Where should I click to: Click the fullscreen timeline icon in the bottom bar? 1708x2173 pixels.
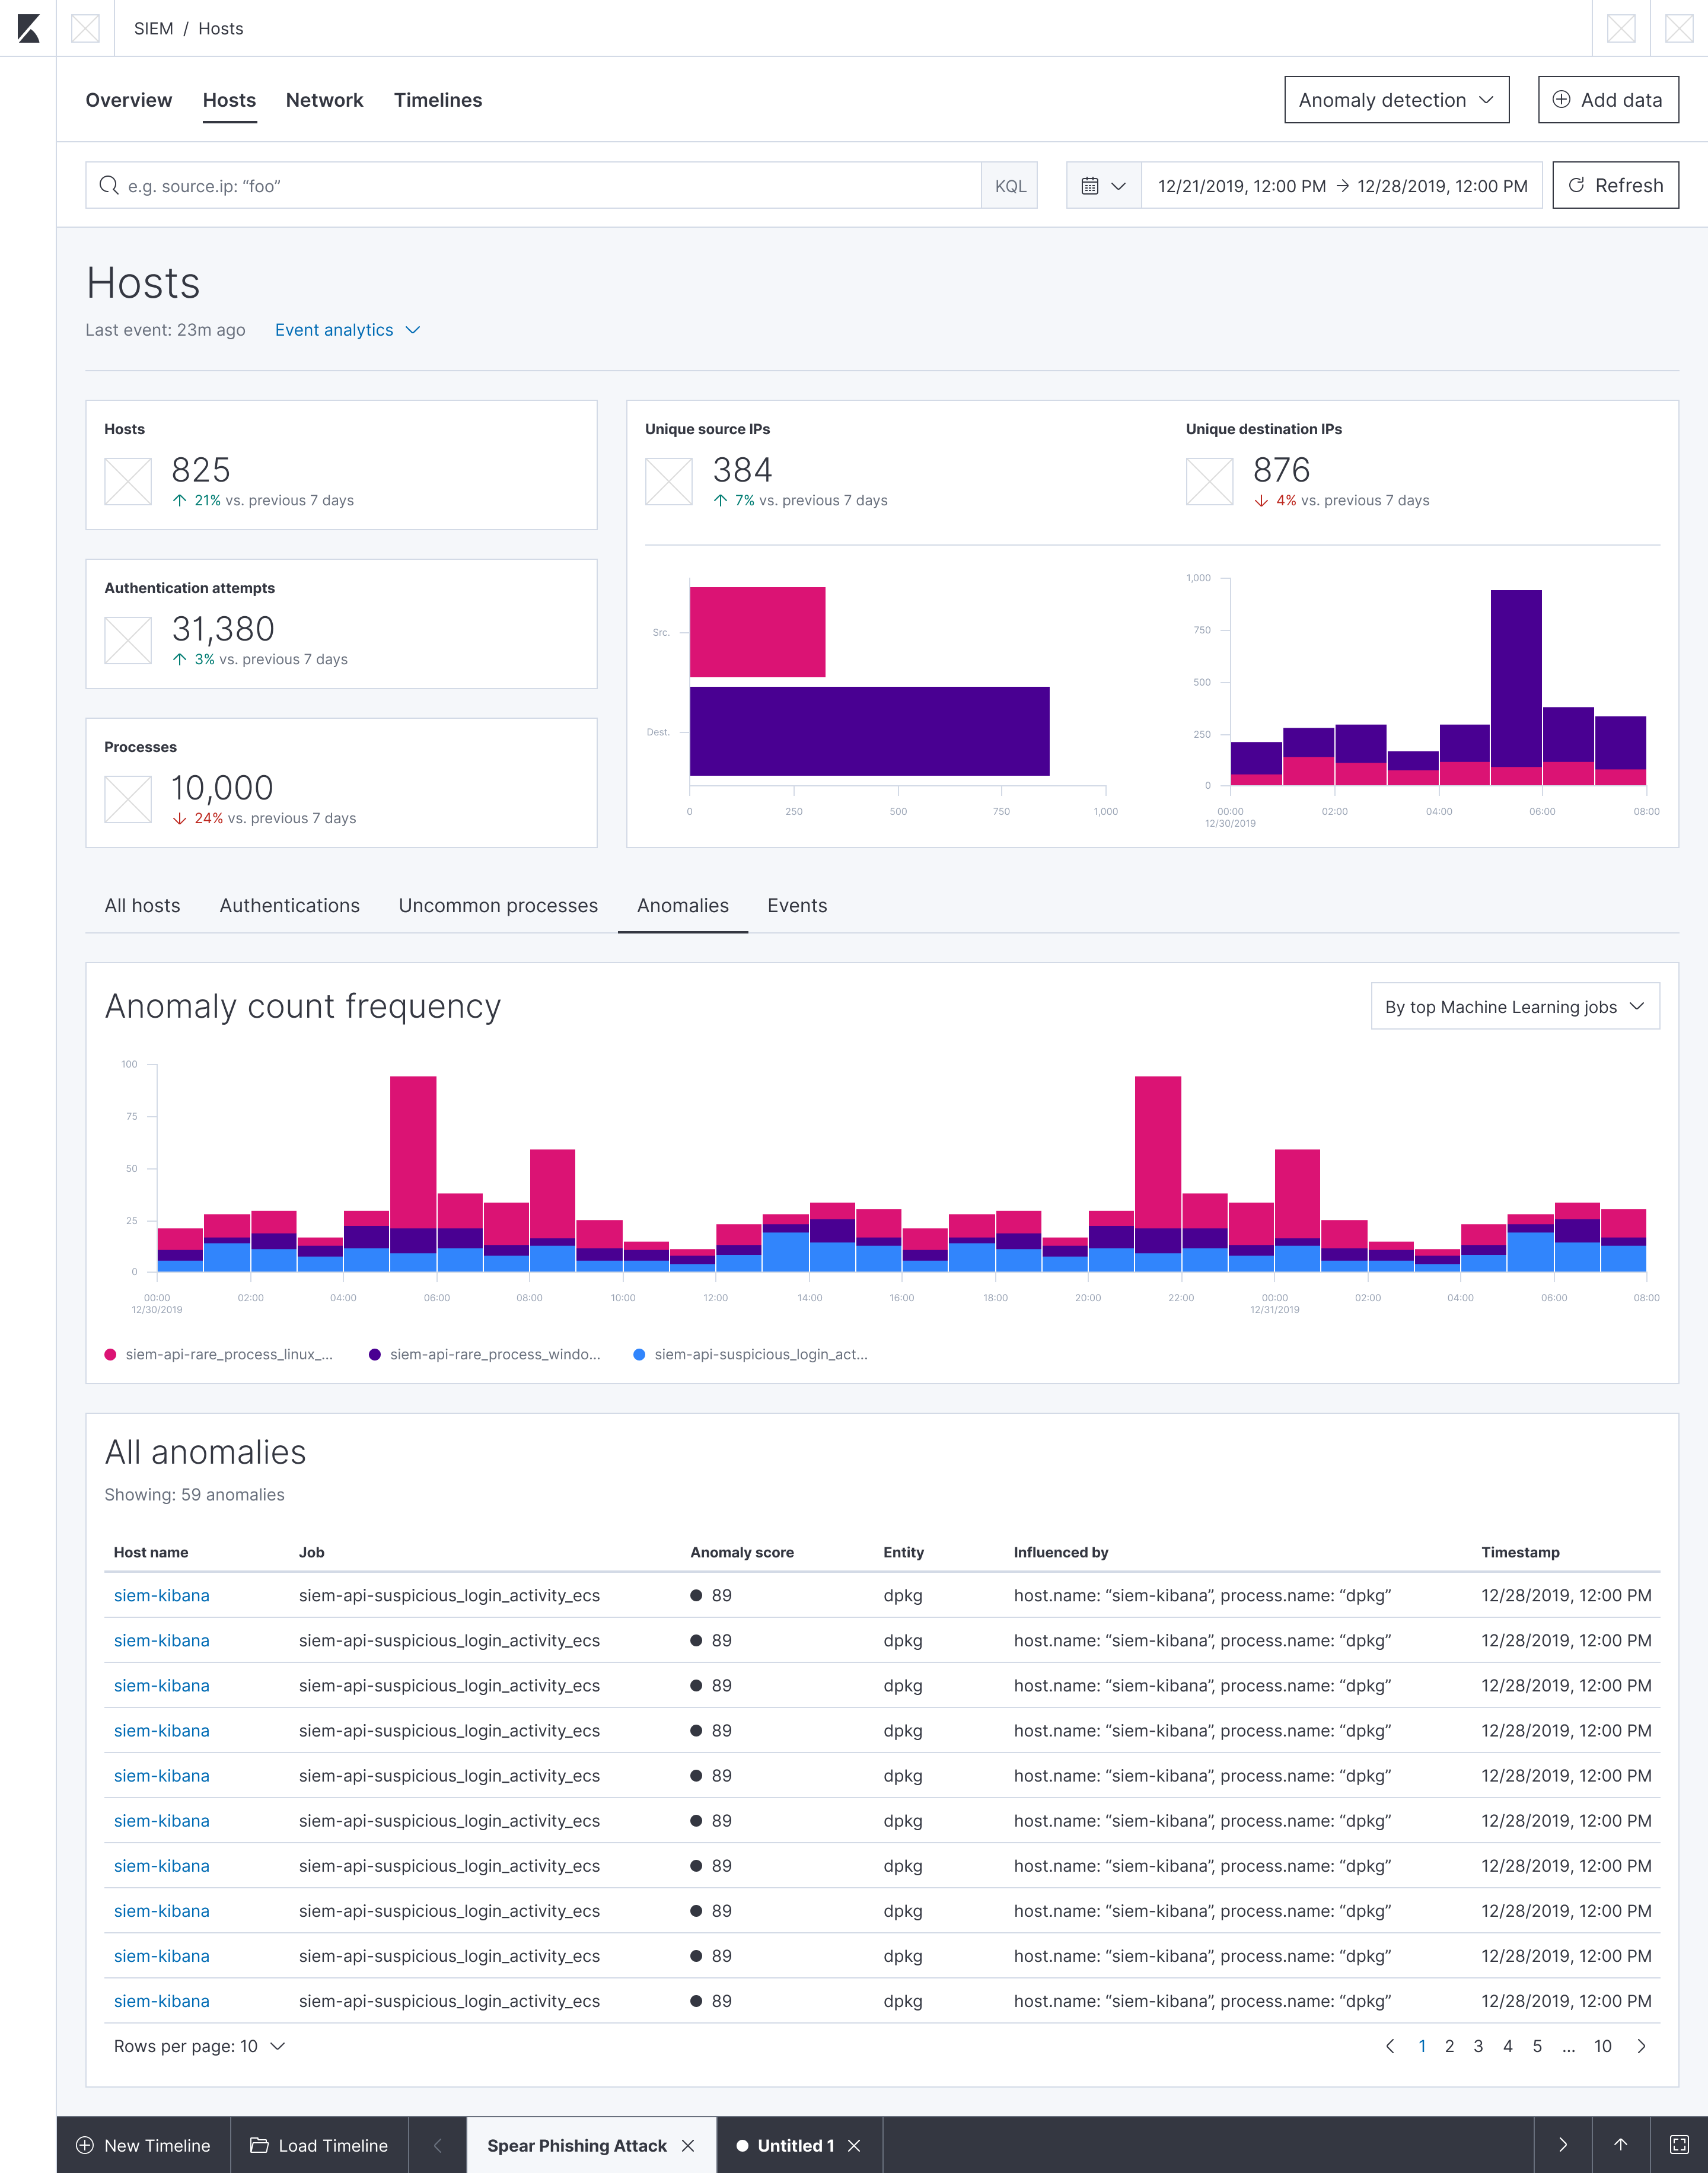(1679, 2145)
